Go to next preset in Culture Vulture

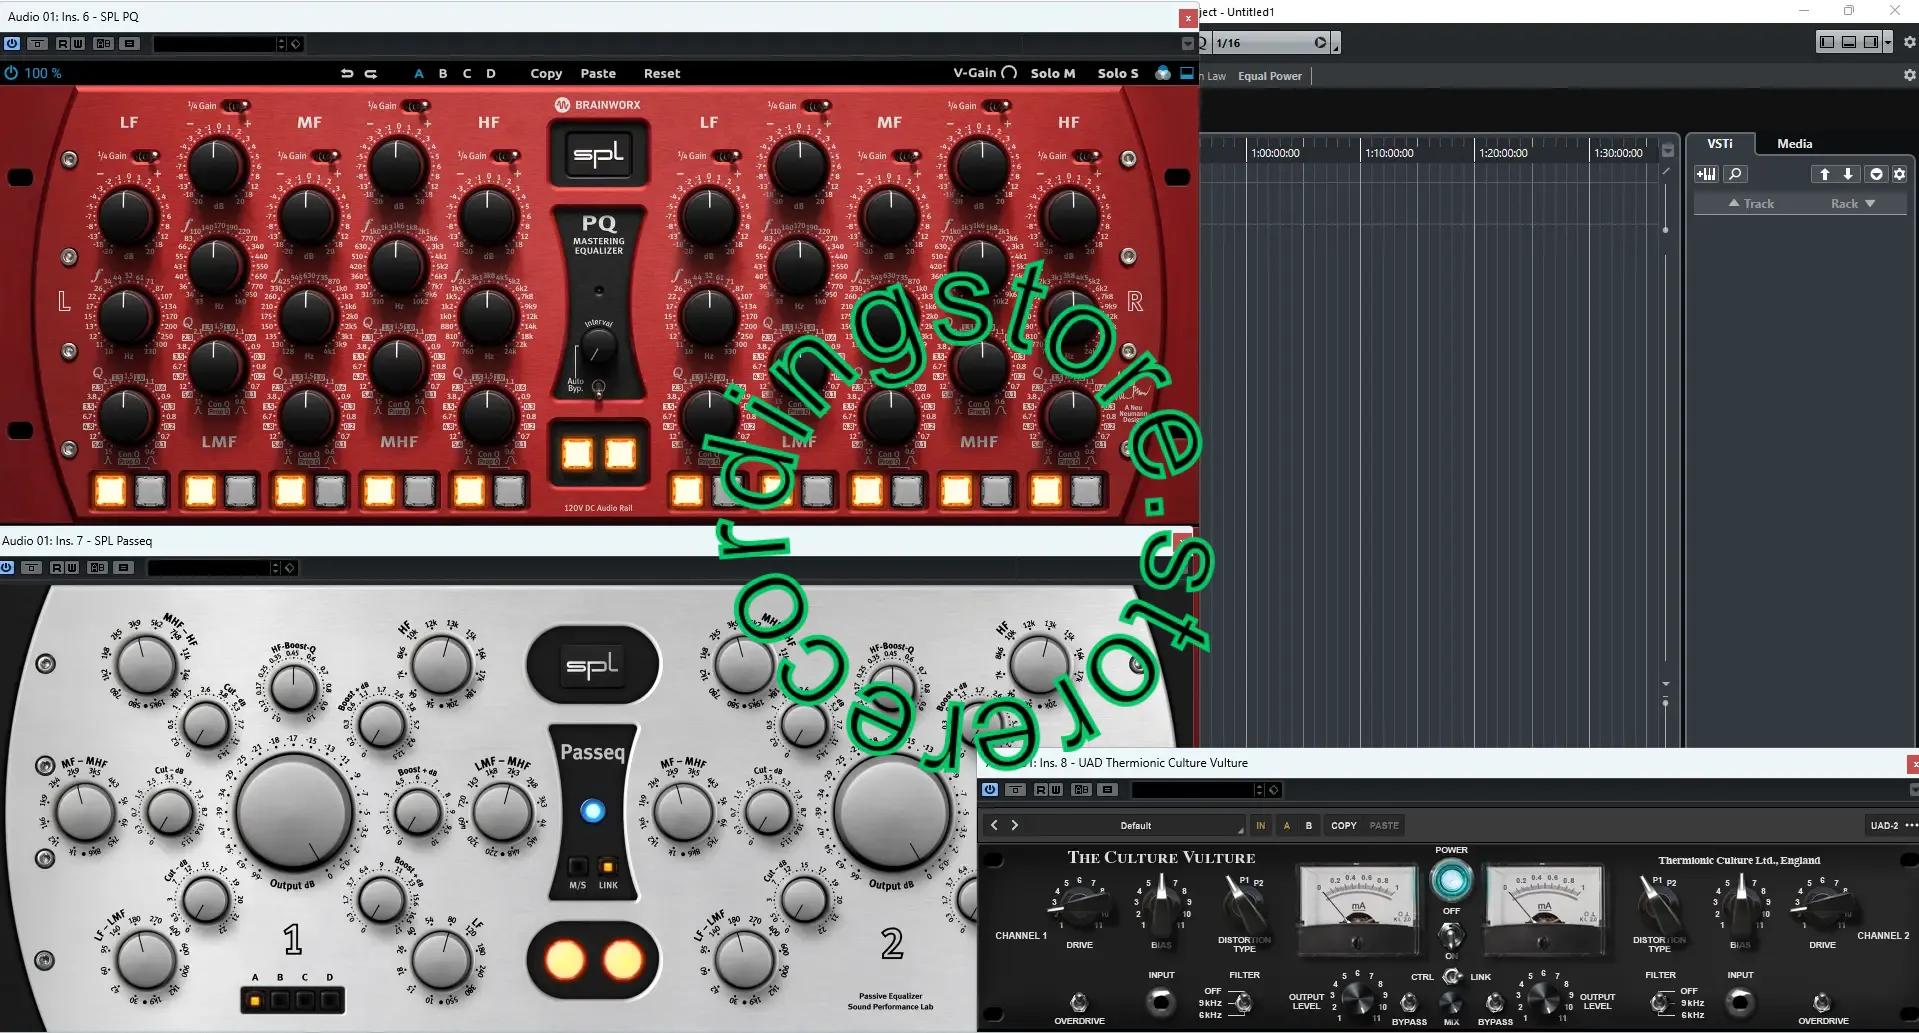click(1015, 825)
